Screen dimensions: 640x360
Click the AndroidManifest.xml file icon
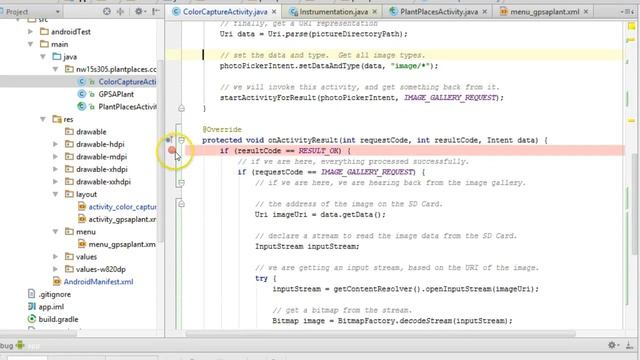click(x=57, y=282)
